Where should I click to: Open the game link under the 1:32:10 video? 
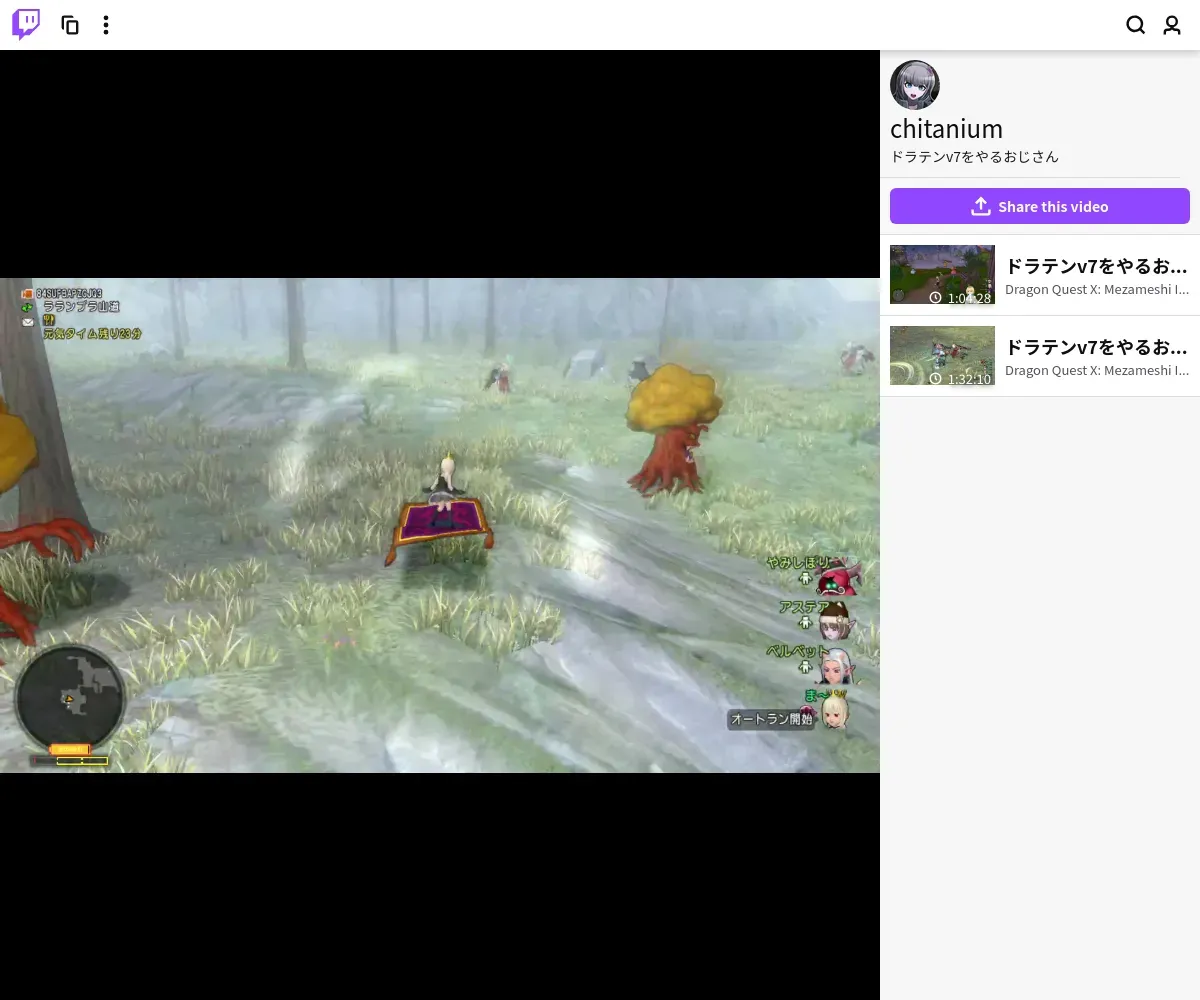tap(1097, 370)
